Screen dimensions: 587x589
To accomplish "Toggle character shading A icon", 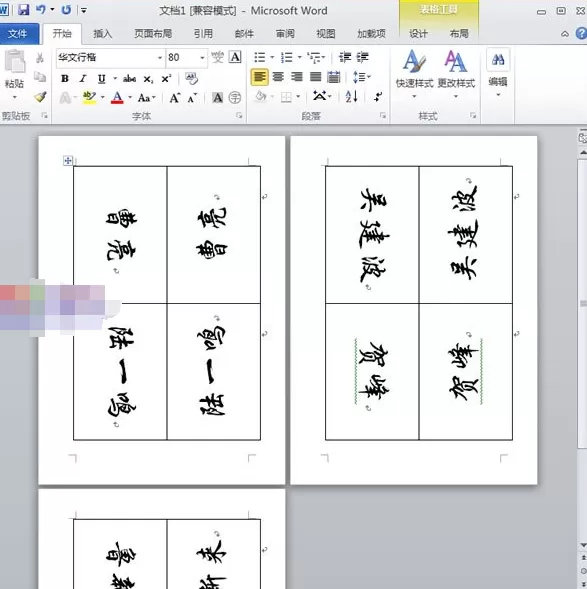I will pos(217,98).
